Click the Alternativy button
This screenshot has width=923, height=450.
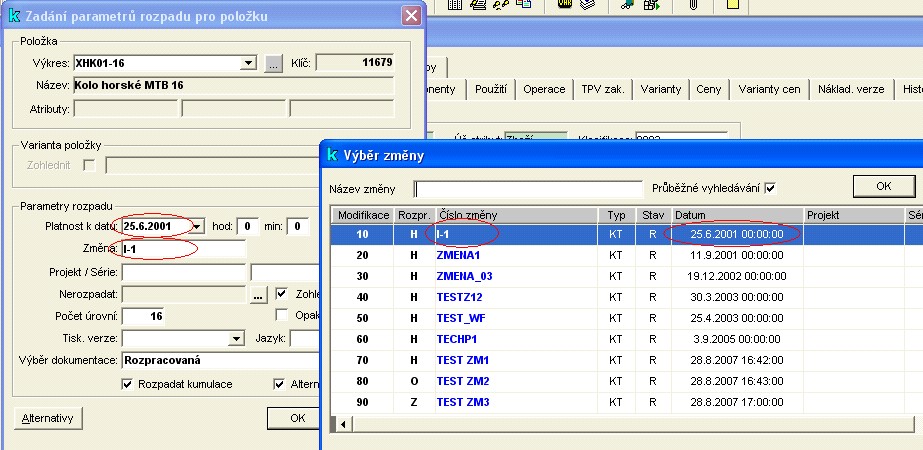coord(48,418)
